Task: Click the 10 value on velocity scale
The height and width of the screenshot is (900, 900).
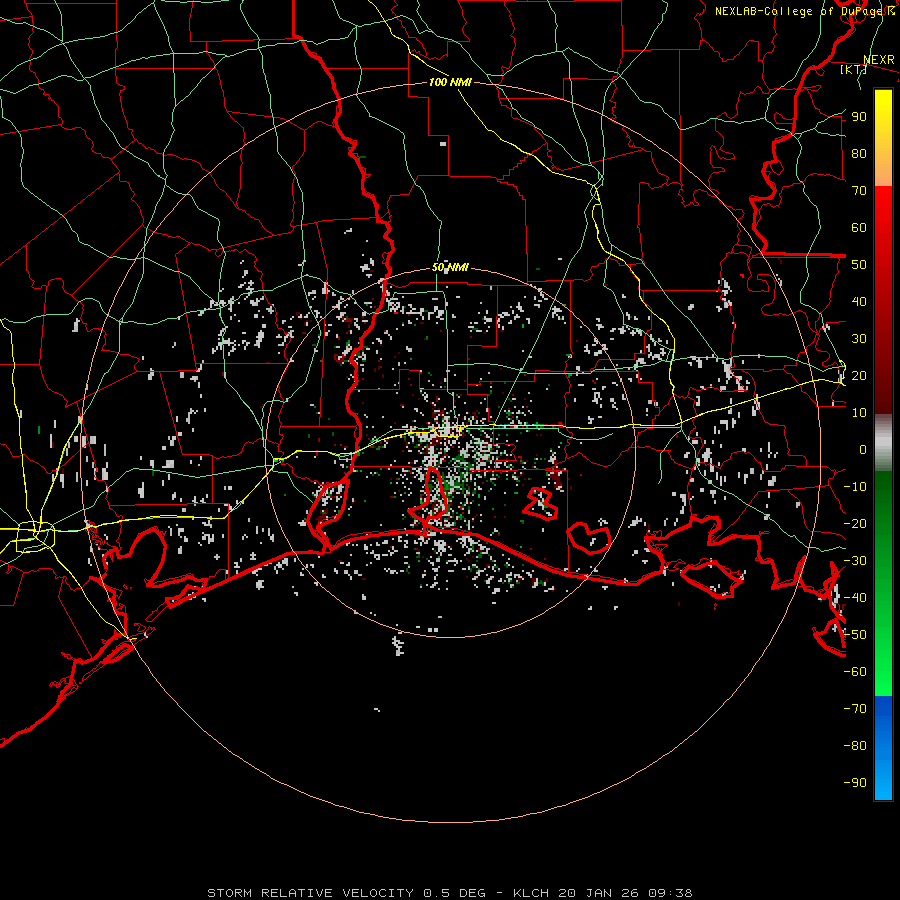Action: coord(859,413)
